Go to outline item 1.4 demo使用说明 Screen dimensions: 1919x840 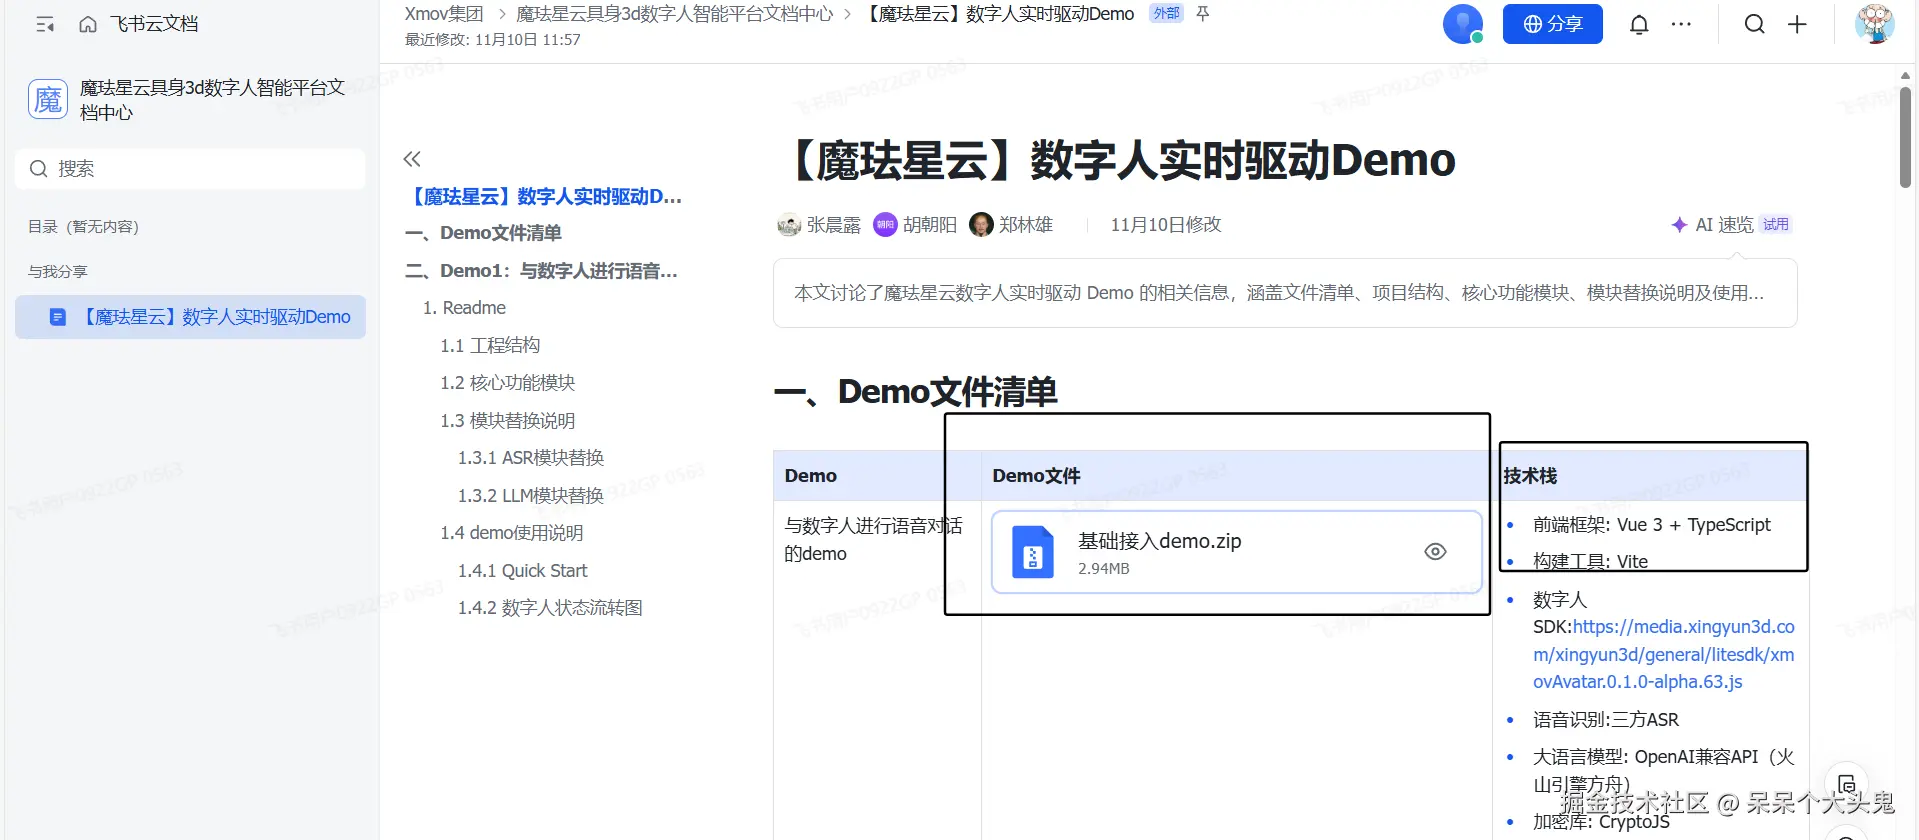[x=512, y=533]
